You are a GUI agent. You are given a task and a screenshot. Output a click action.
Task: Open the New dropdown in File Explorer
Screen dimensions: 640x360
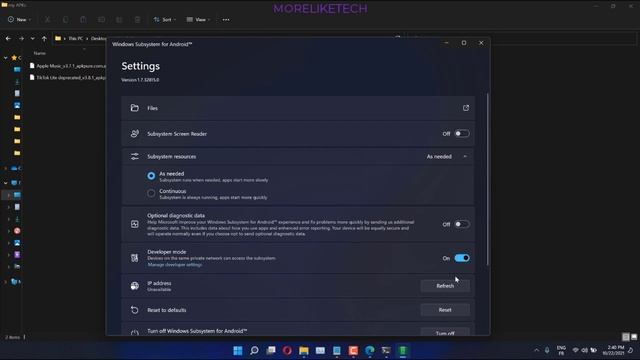19,20
